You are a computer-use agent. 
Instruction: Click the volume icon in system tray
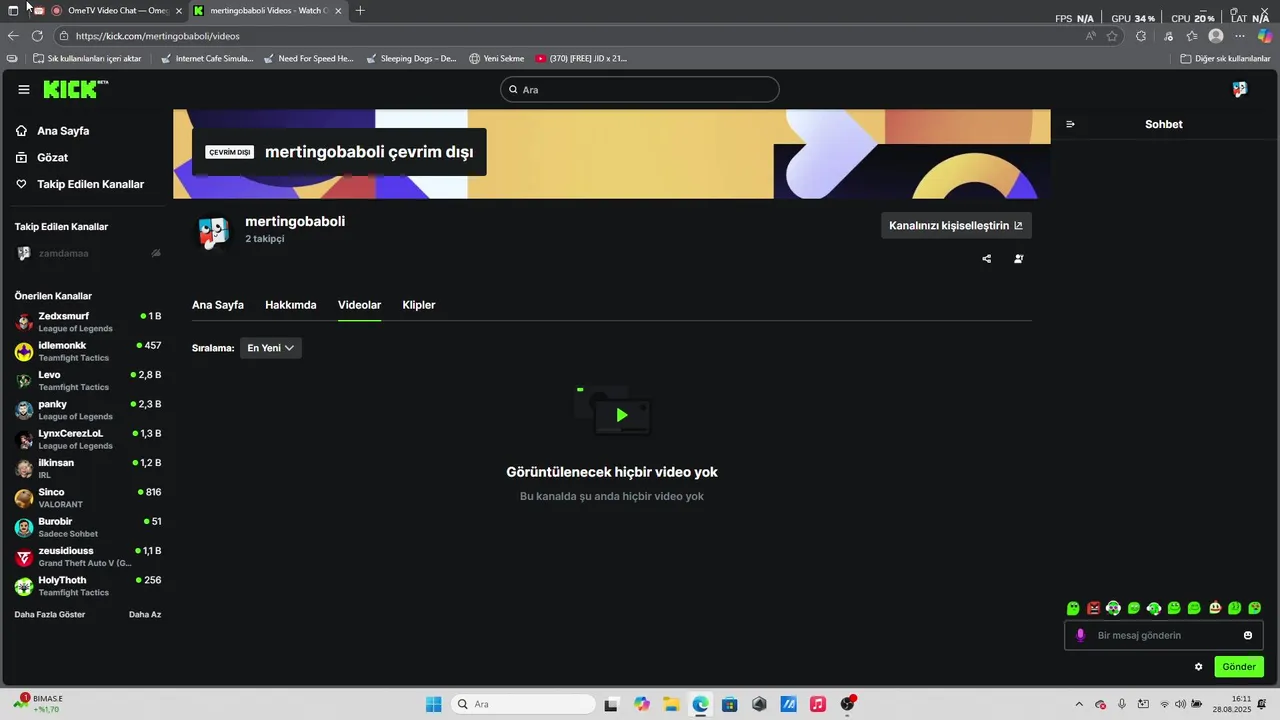(x=1180, y=704)
